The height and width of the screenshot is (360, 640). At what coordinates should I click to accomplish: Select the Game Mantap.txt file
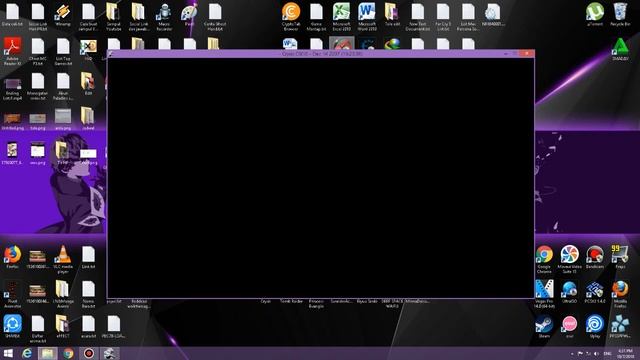[316, 17]
